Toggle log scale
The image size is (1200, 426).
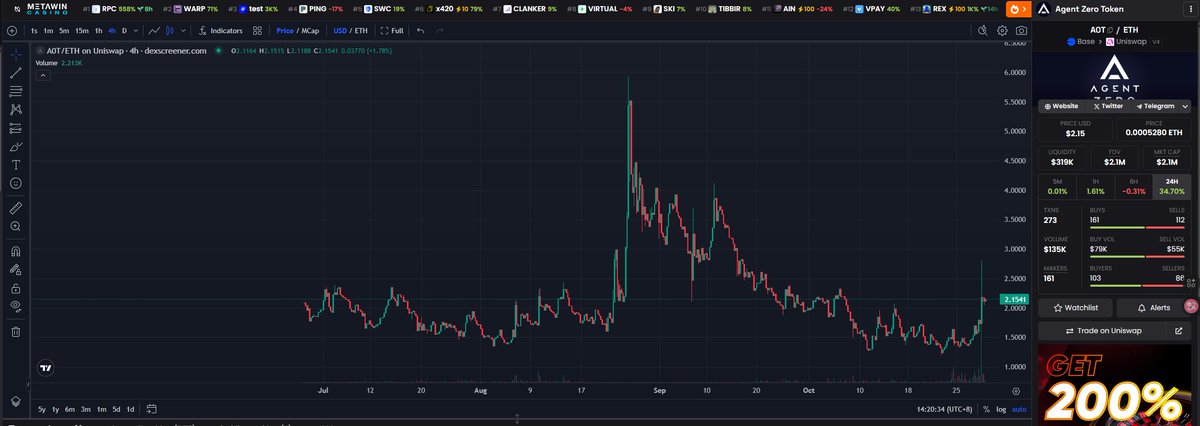pyautogui.click(x=1001, y=409)
